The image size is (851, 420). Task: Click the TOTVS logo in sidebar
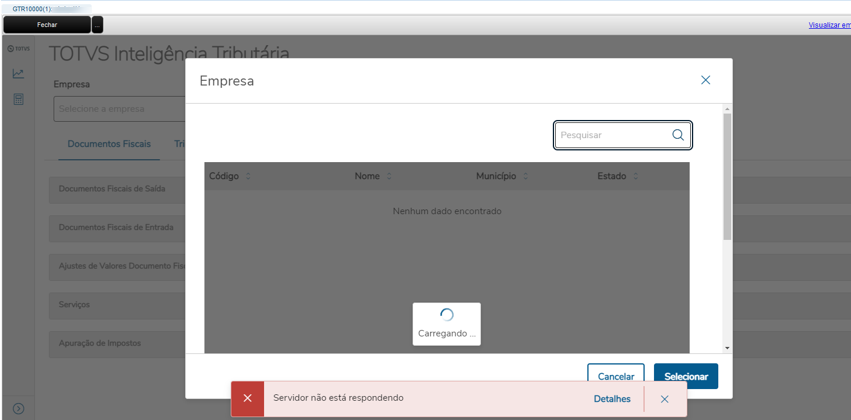pos(18,48)
